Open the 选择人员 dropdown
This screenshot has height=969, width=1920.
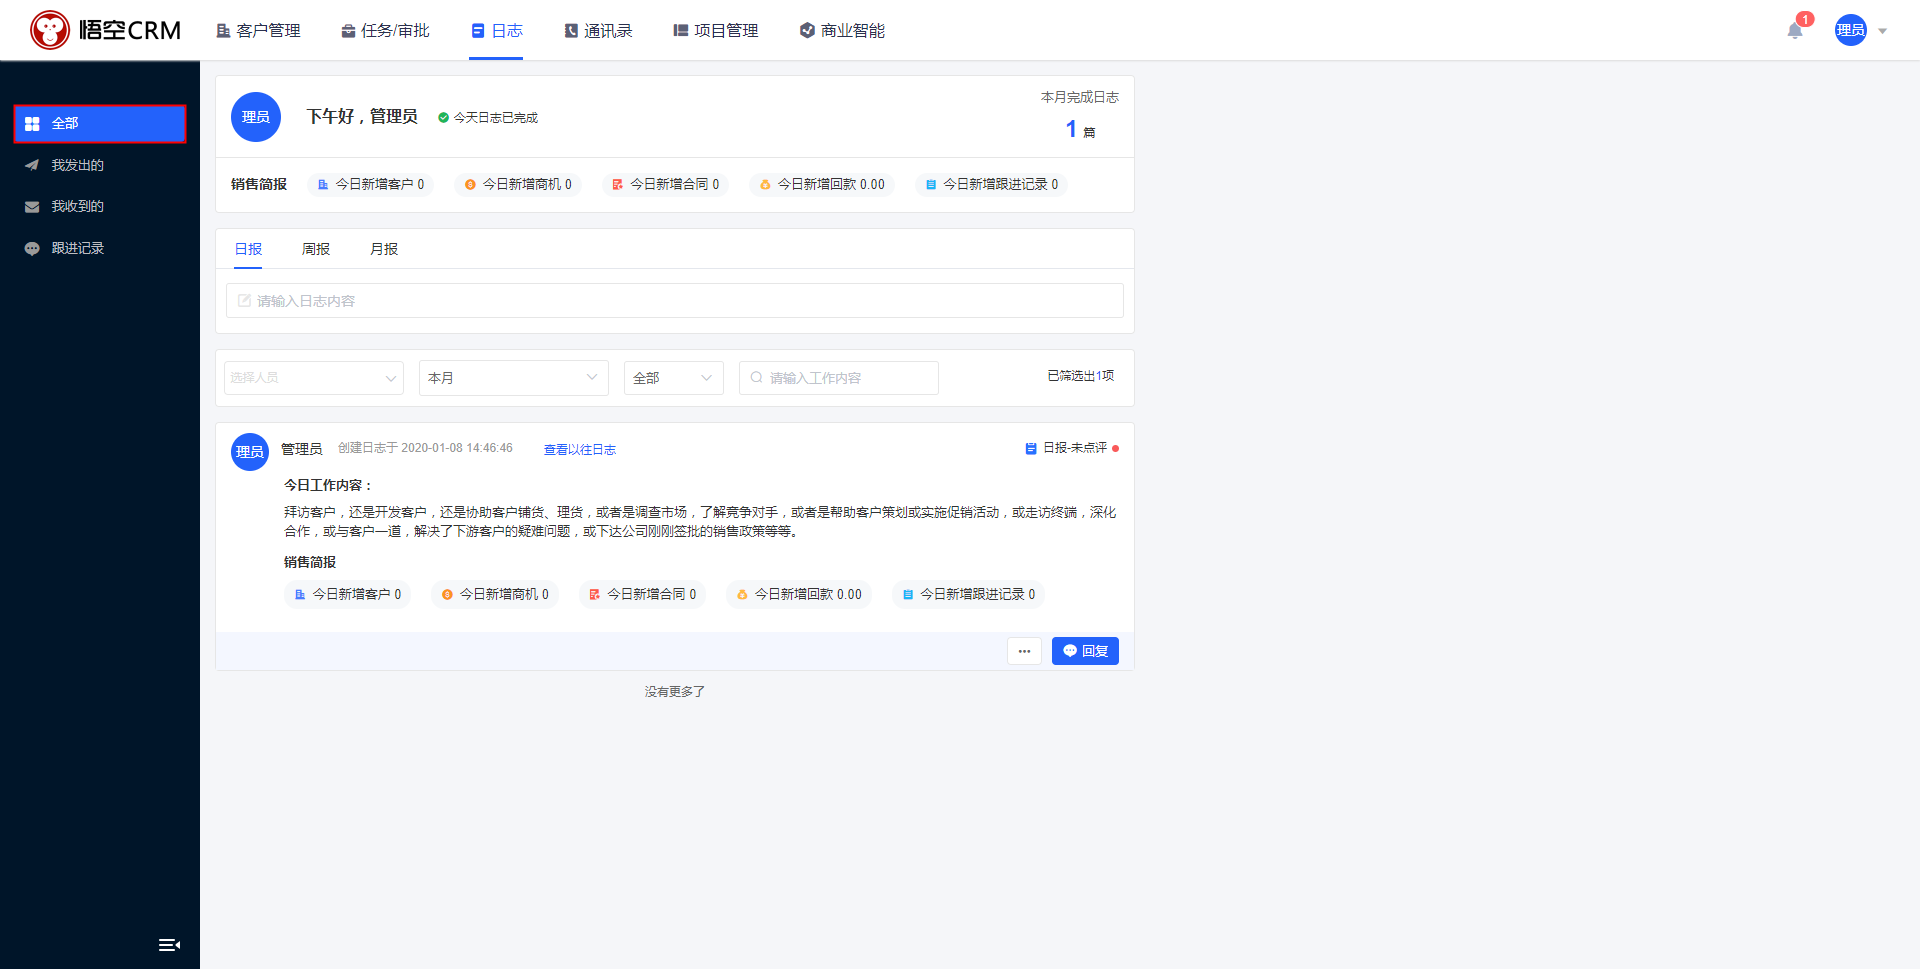tap(314, 378)
